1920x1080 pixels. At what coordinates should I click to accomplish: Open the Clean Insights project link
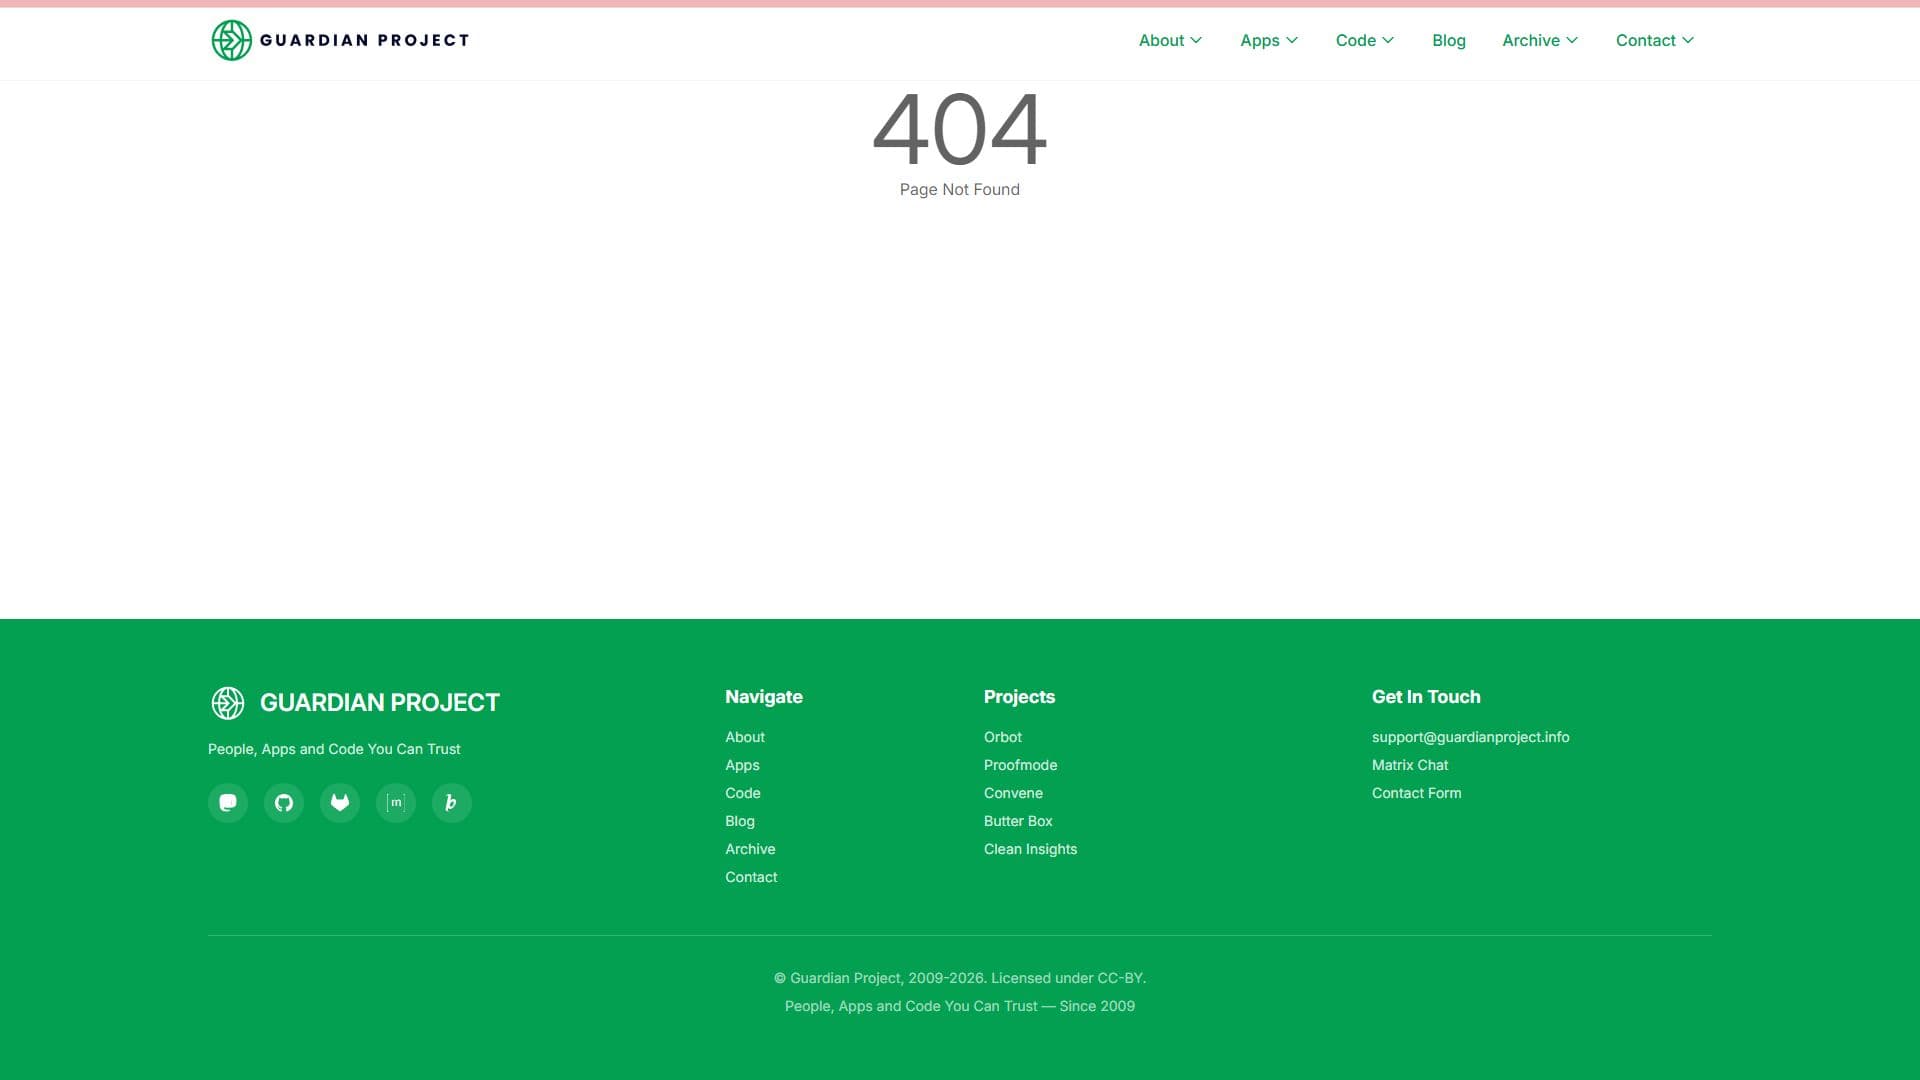coord(1030,849)
